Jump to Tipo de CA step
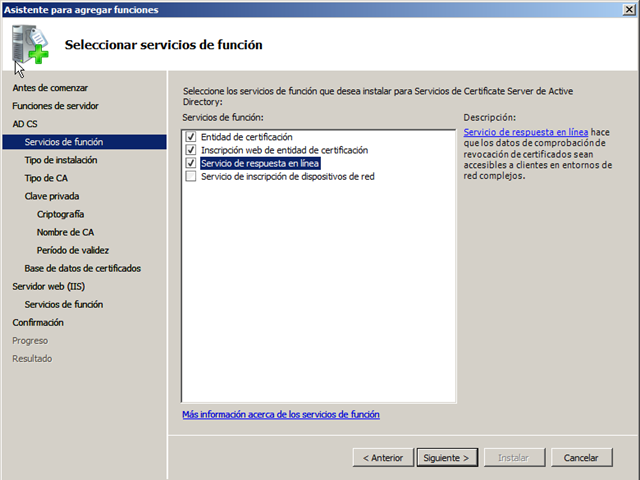Image resolution: width=640 pixels, height=480 pixels. tap(46, 178)
